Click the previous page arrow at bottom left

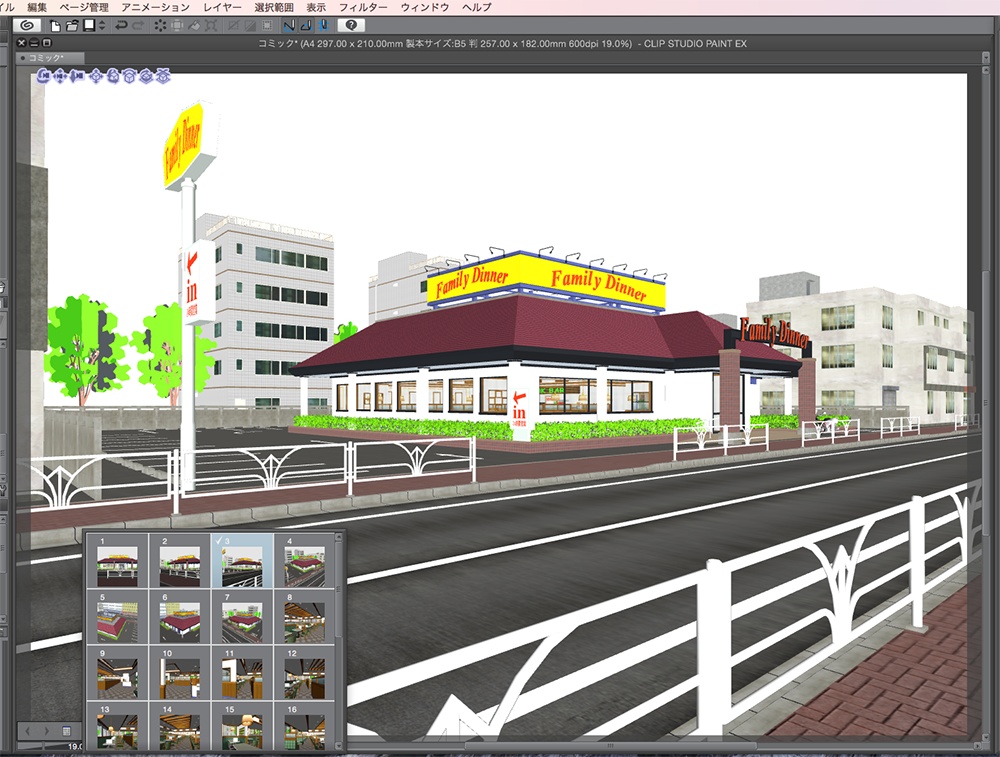pos(28,731)
